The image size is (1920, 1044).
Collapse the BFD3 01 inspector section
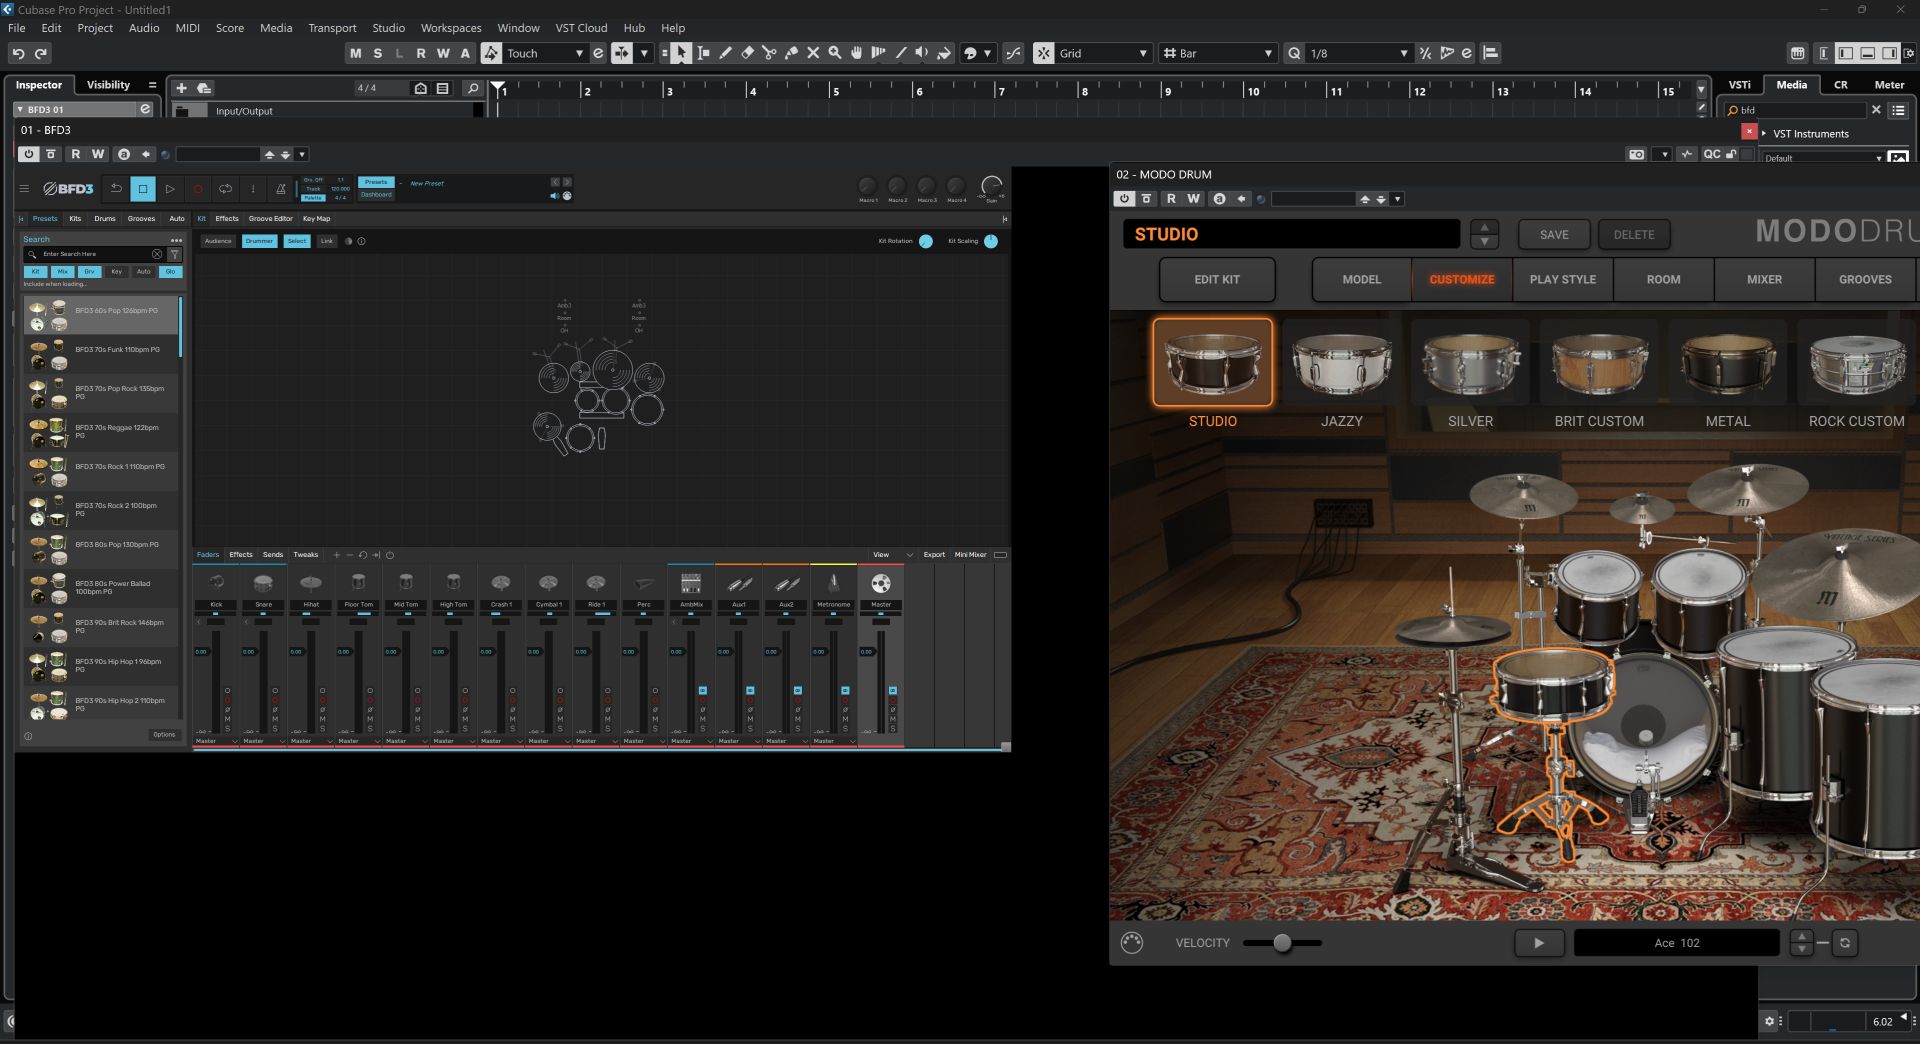pos(20,109)
